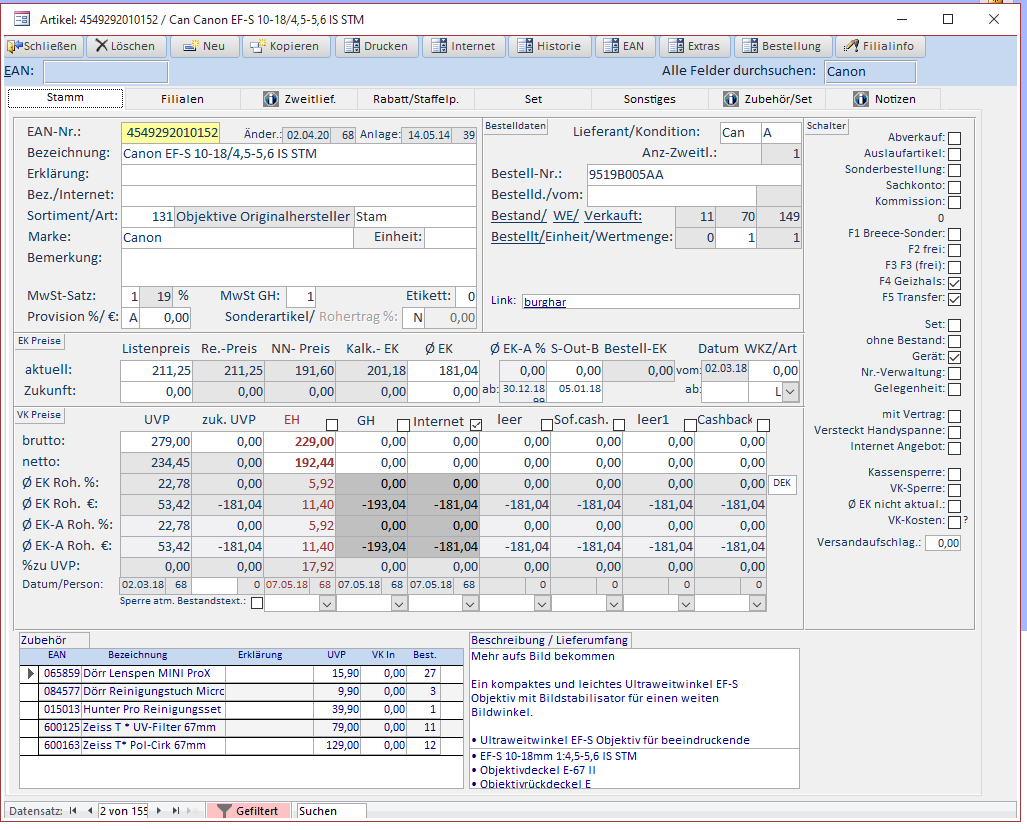Click the Historie form icon
The image size is (1027, 830).
pos(525,46)
